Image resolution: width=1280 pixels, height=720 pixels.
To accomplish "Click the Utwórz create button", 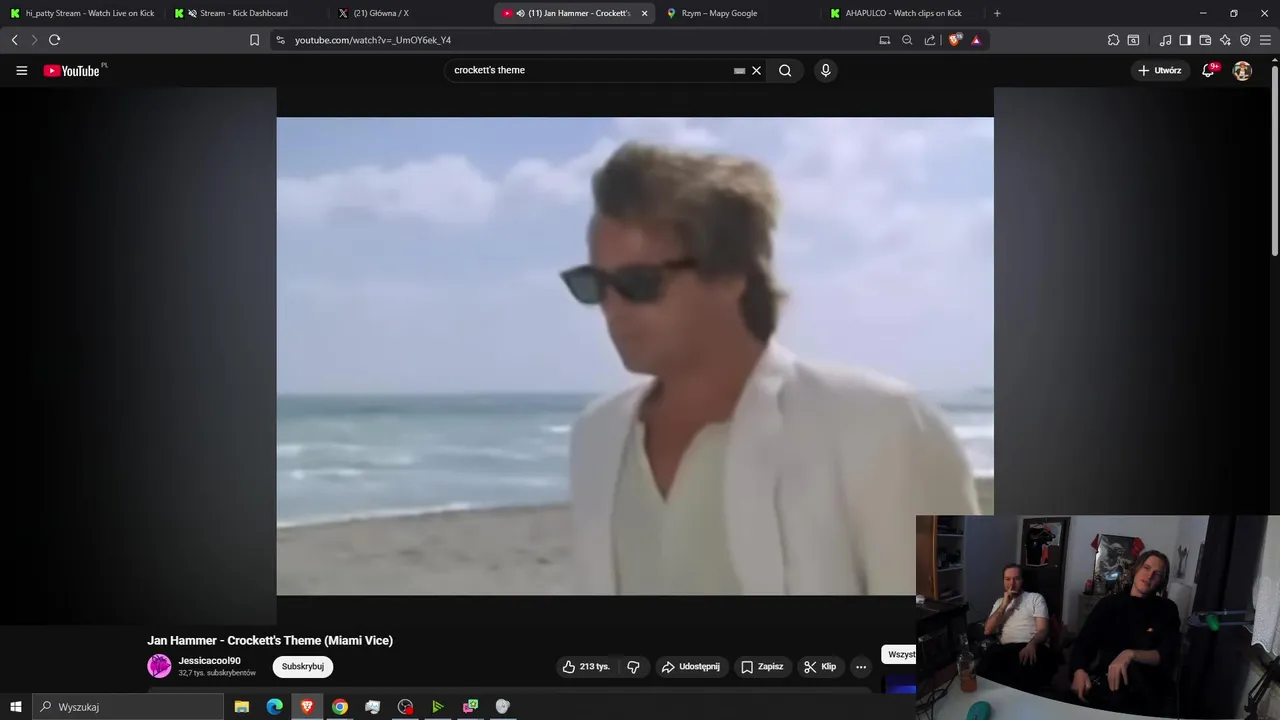I will point(1160,70).
